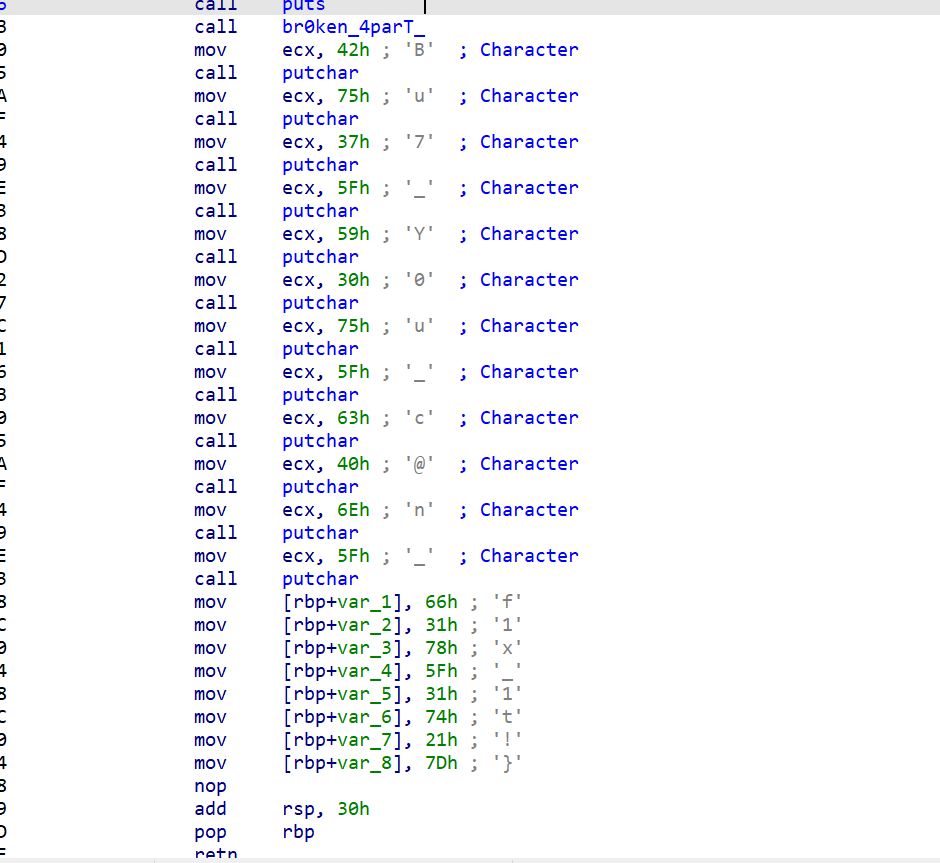Select the 6Eh hex operand
This screenshot has height=863, width=940.
(x=352, y=510)
